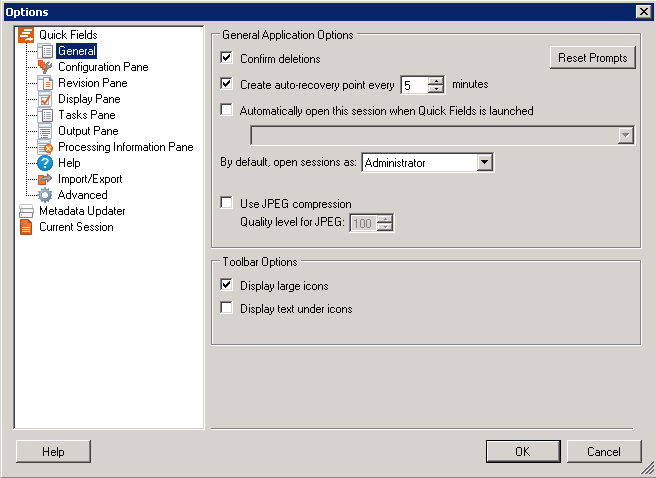
Task: Click the auto-recovery minutes field
Action: tap(415, 85)
